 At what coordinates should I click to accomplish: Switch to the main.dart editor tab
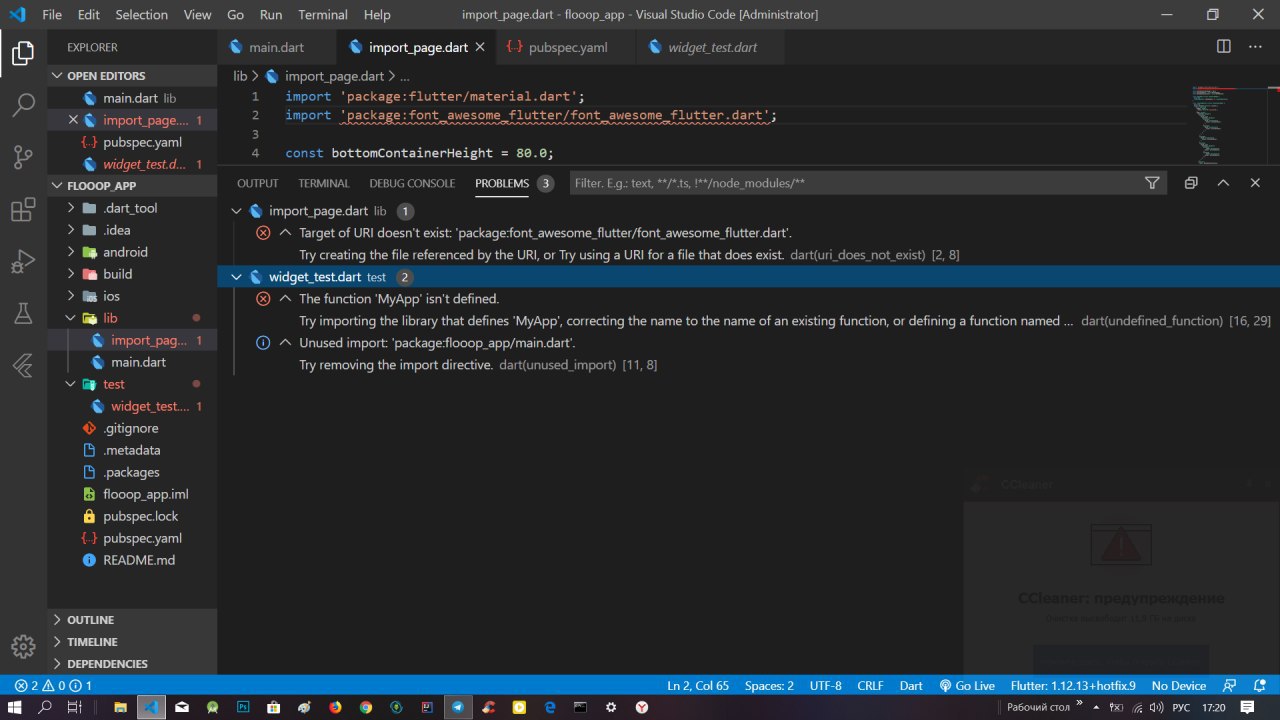[277, 47]
